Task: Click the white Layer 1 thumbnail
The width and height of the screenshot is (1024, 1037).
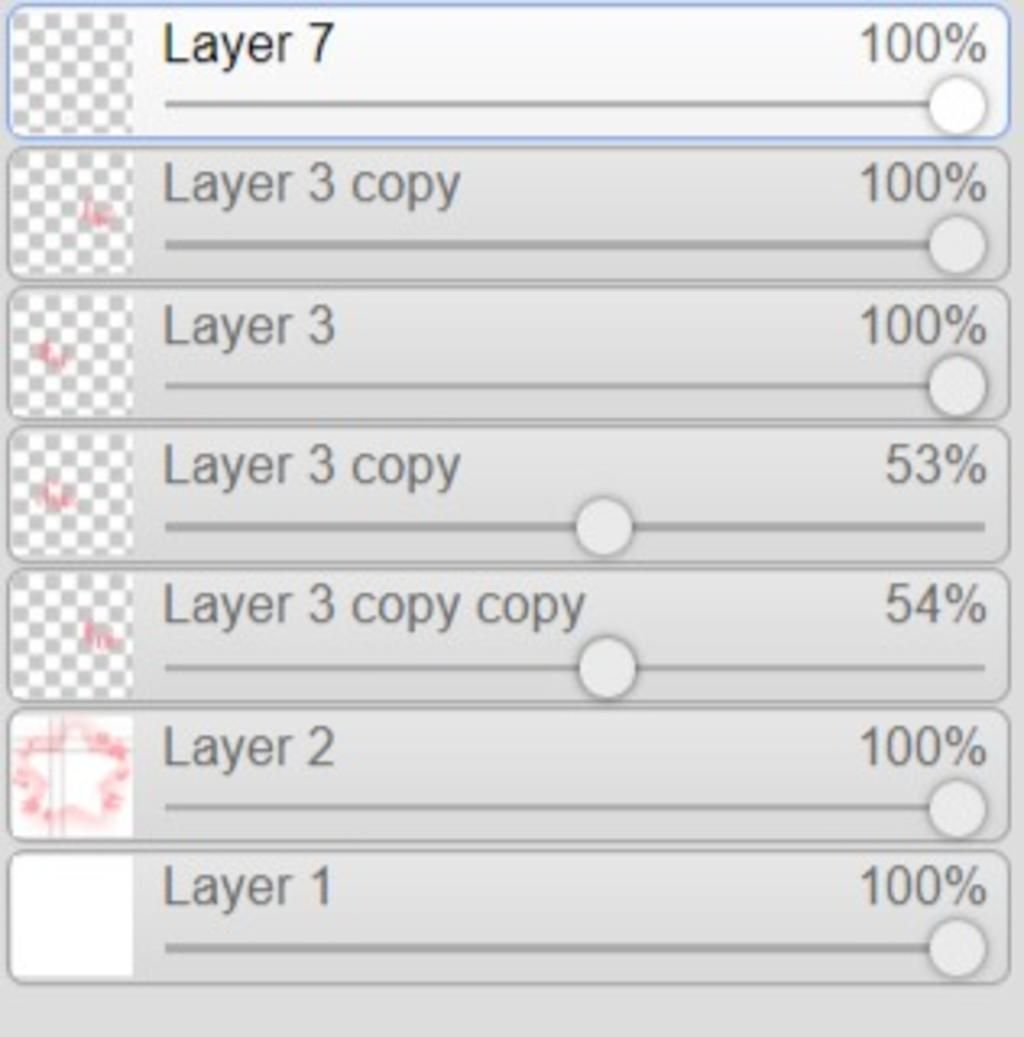Action: (73, 917)
